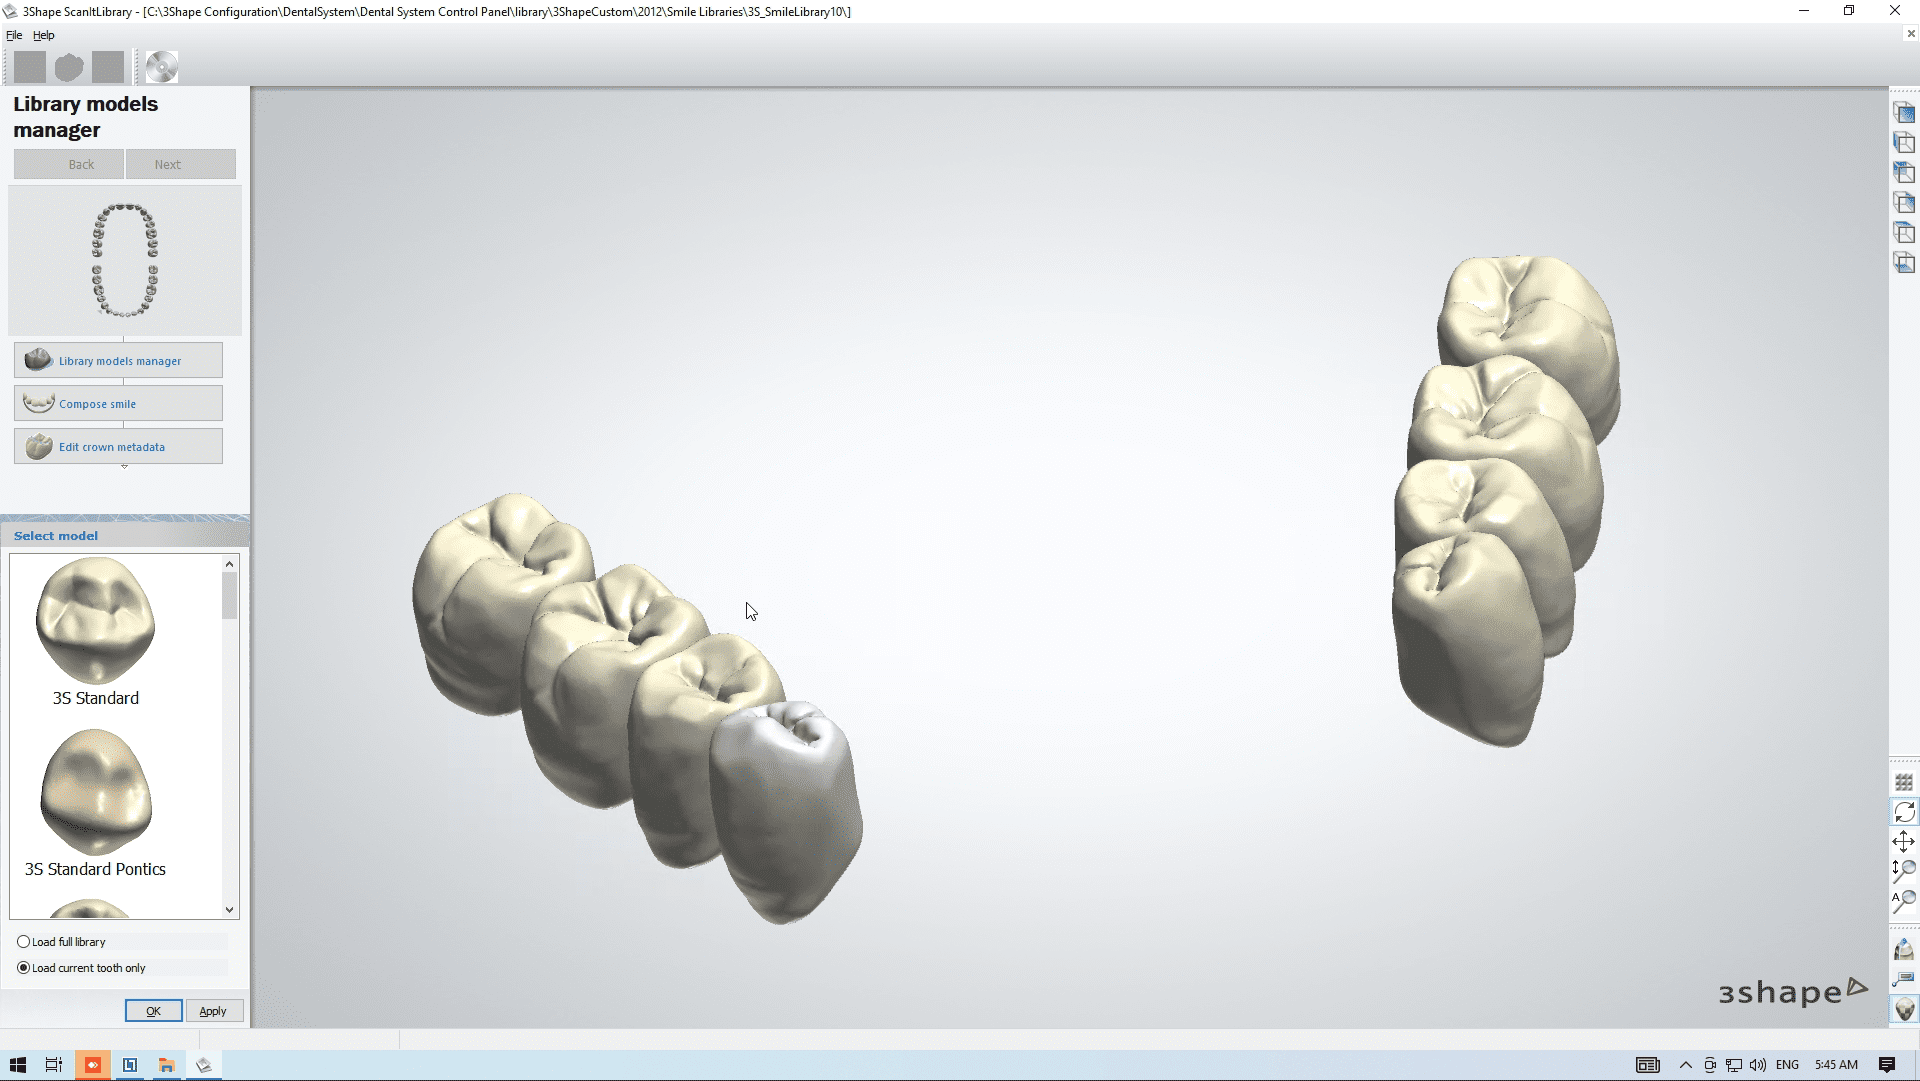This screenshot has height=1081, width=1920.
Task: Toggle the grid display icon
Action: (x=1904, y=783)
